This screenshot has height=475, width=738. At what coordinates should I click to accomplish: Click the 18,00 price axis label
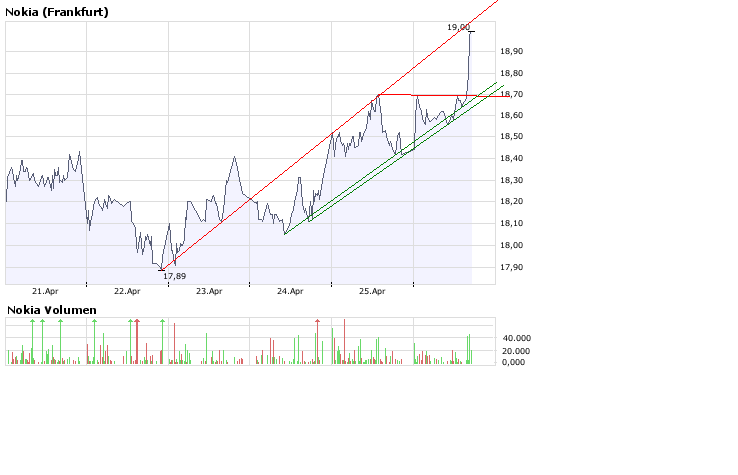coord(512,245)
